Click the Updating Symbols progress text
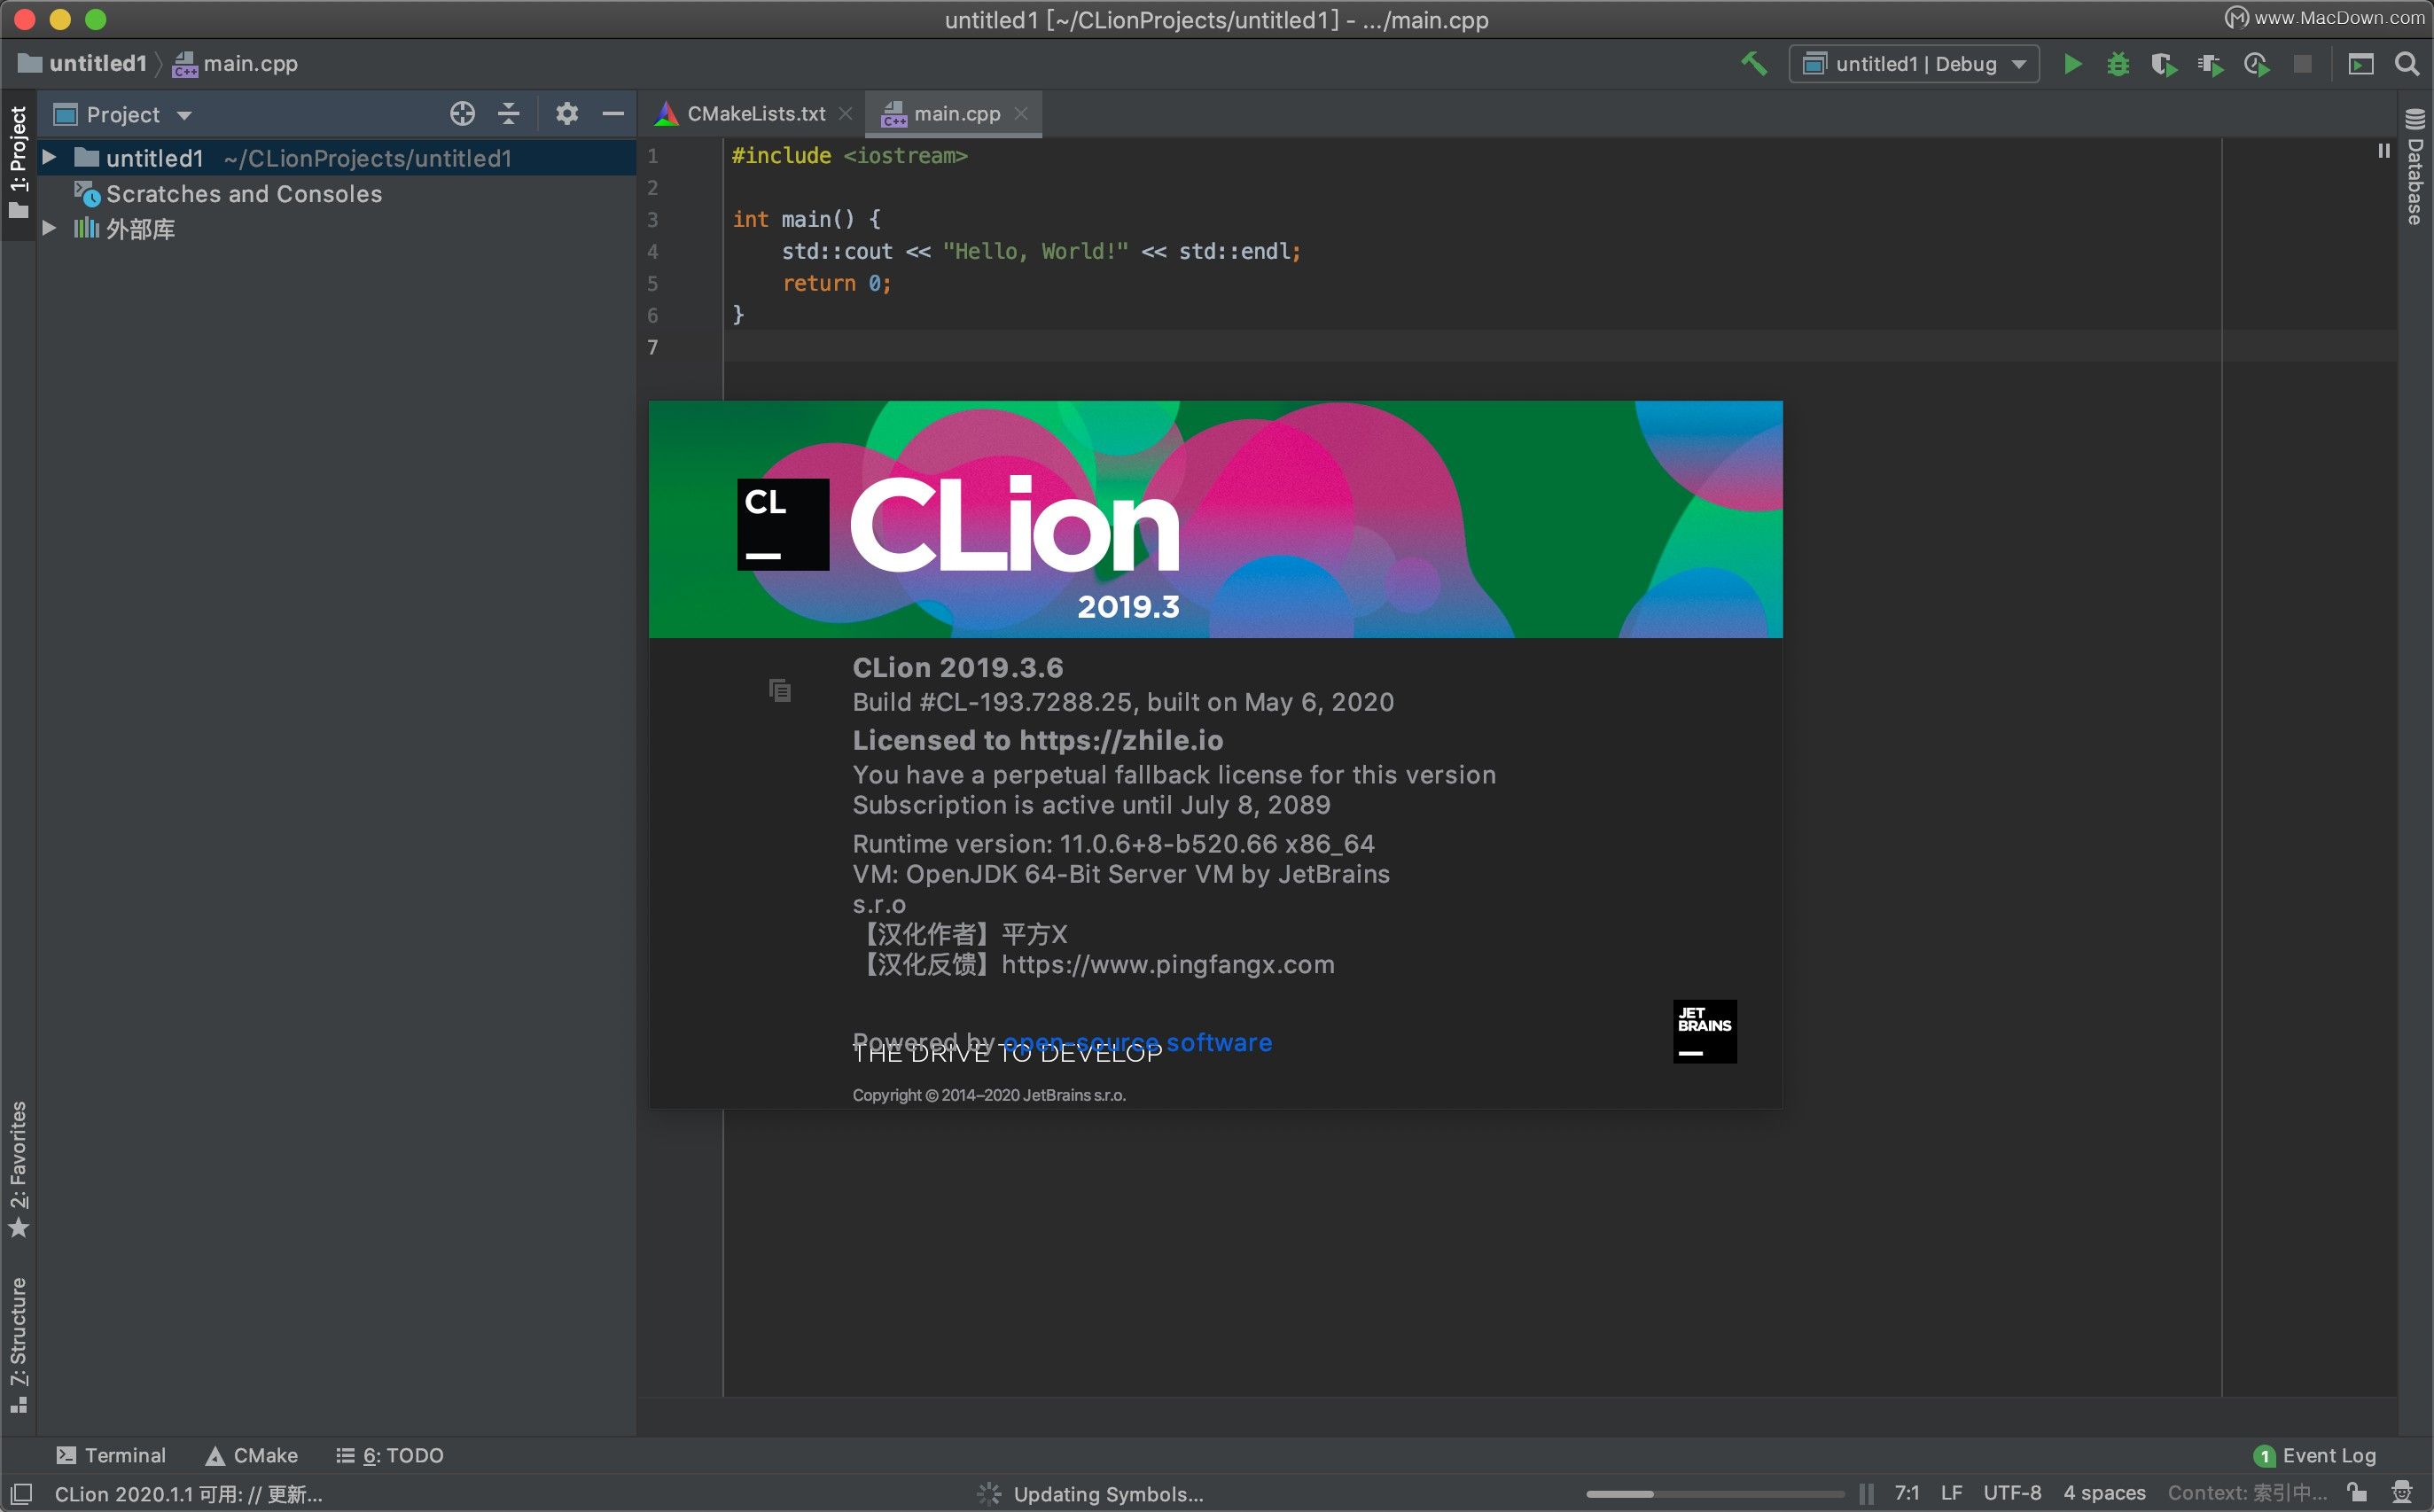 point(1108,1494)
